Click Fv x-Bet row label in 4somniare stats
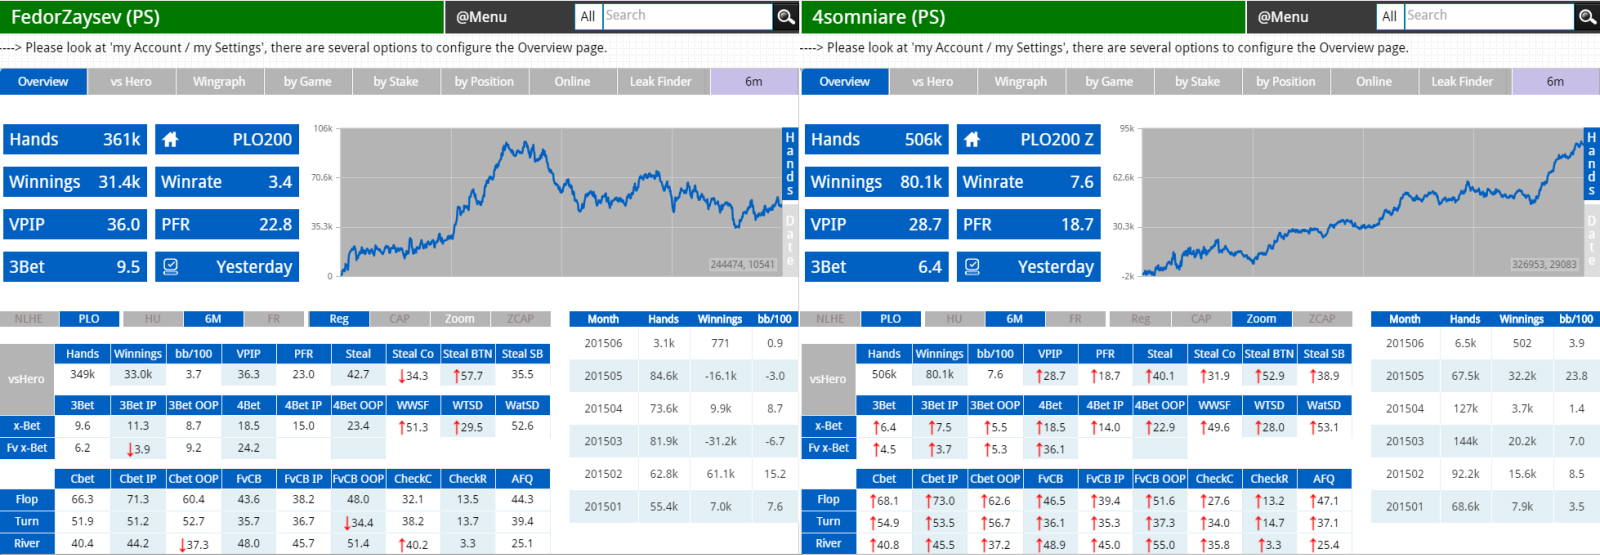The image size is (1600, 555). point(829,448)
